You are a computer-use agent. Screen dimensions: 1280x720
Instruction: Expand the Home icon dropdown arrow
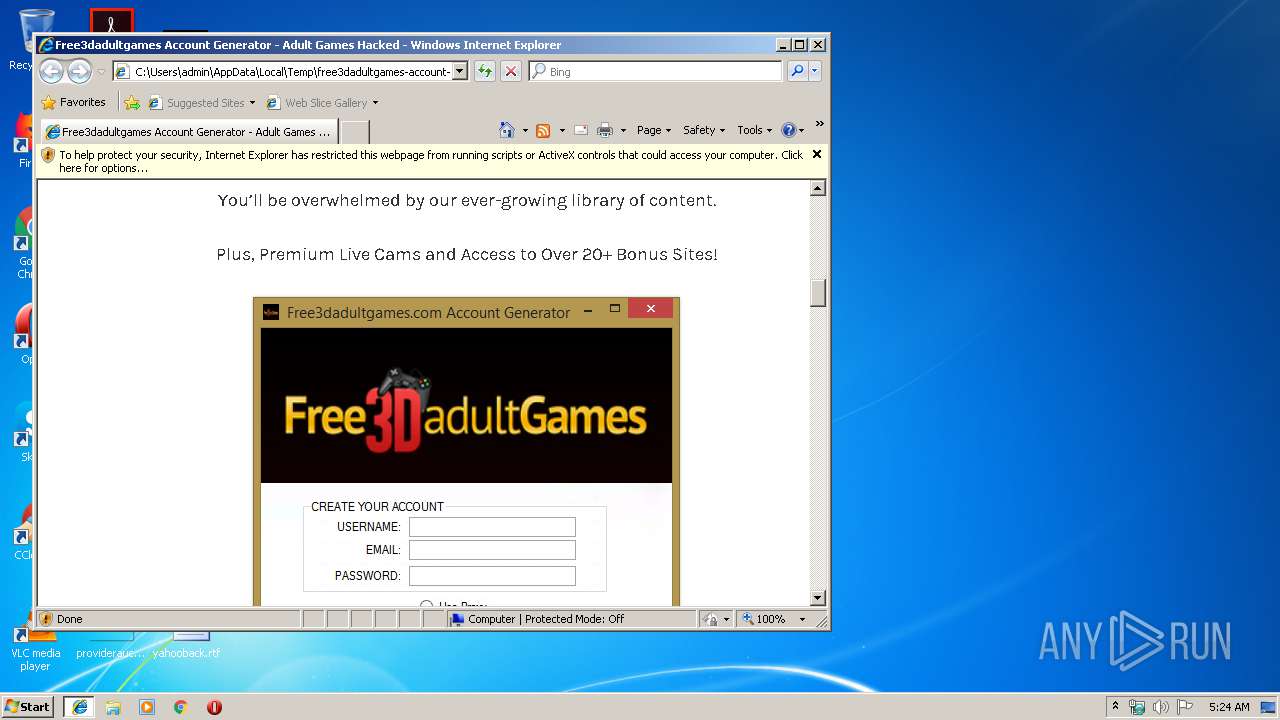[x=525, y=130]
